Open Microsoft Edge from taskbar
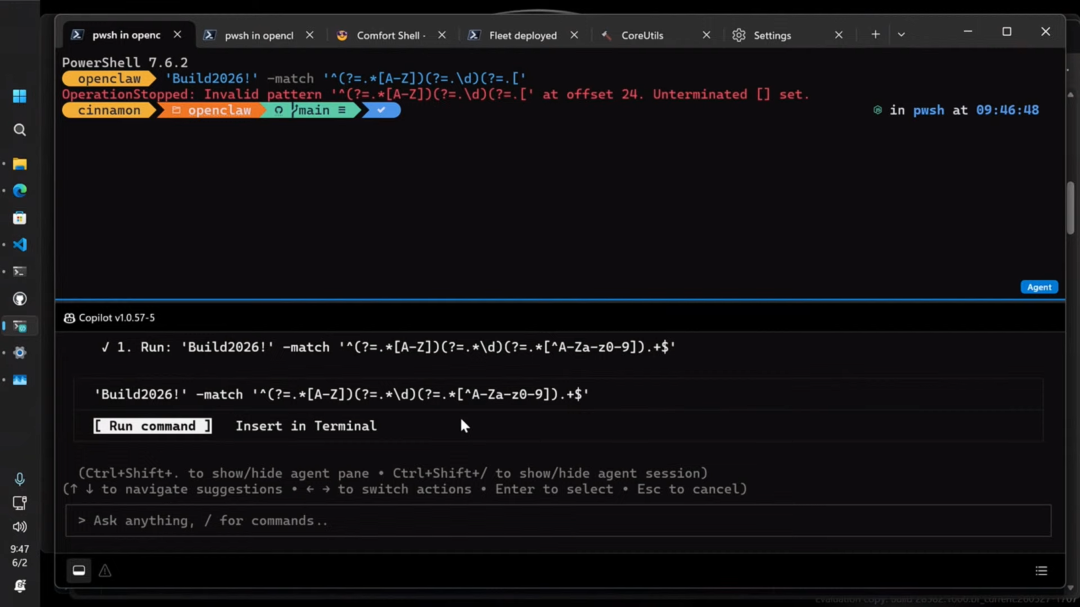 pyautogui.click(x=19, y=191)
